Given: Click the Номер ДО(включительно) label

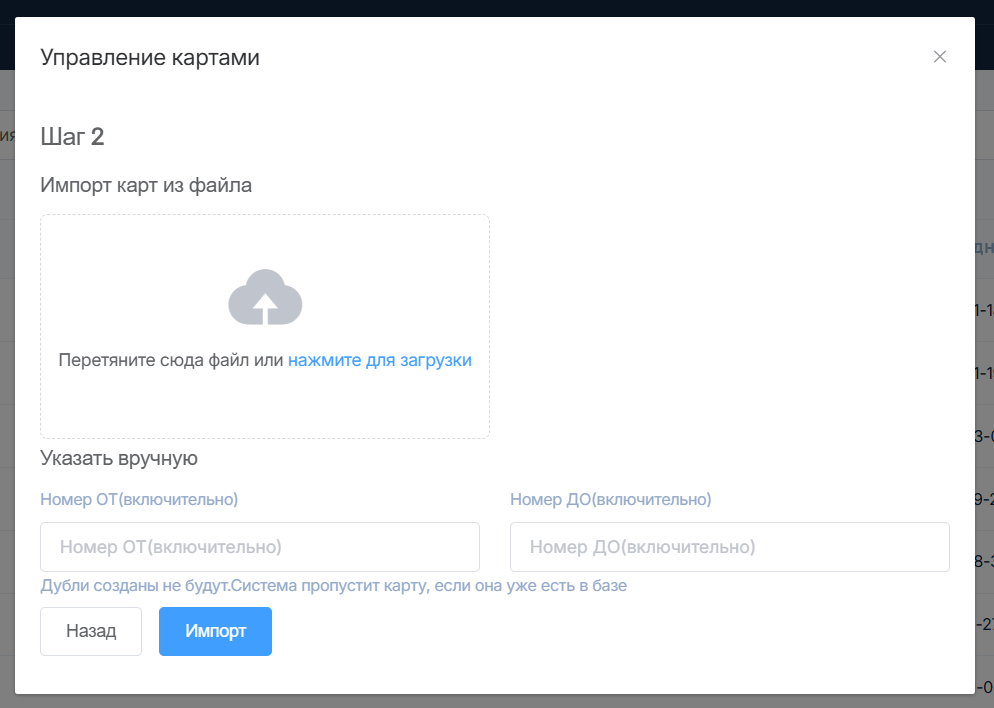Looking at the screenshot, I should click(610, 499).
